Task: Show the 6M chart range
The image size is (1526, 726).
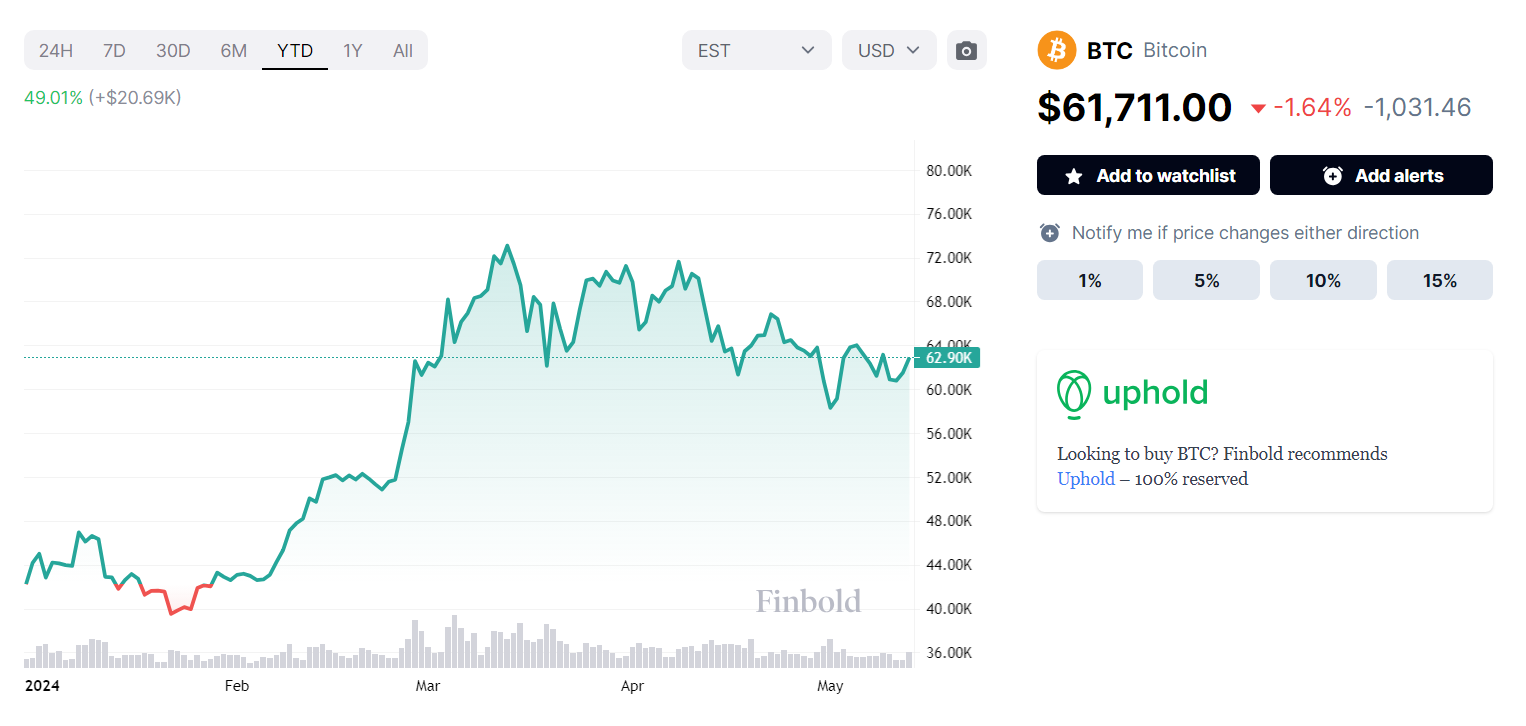Action: 234,50
